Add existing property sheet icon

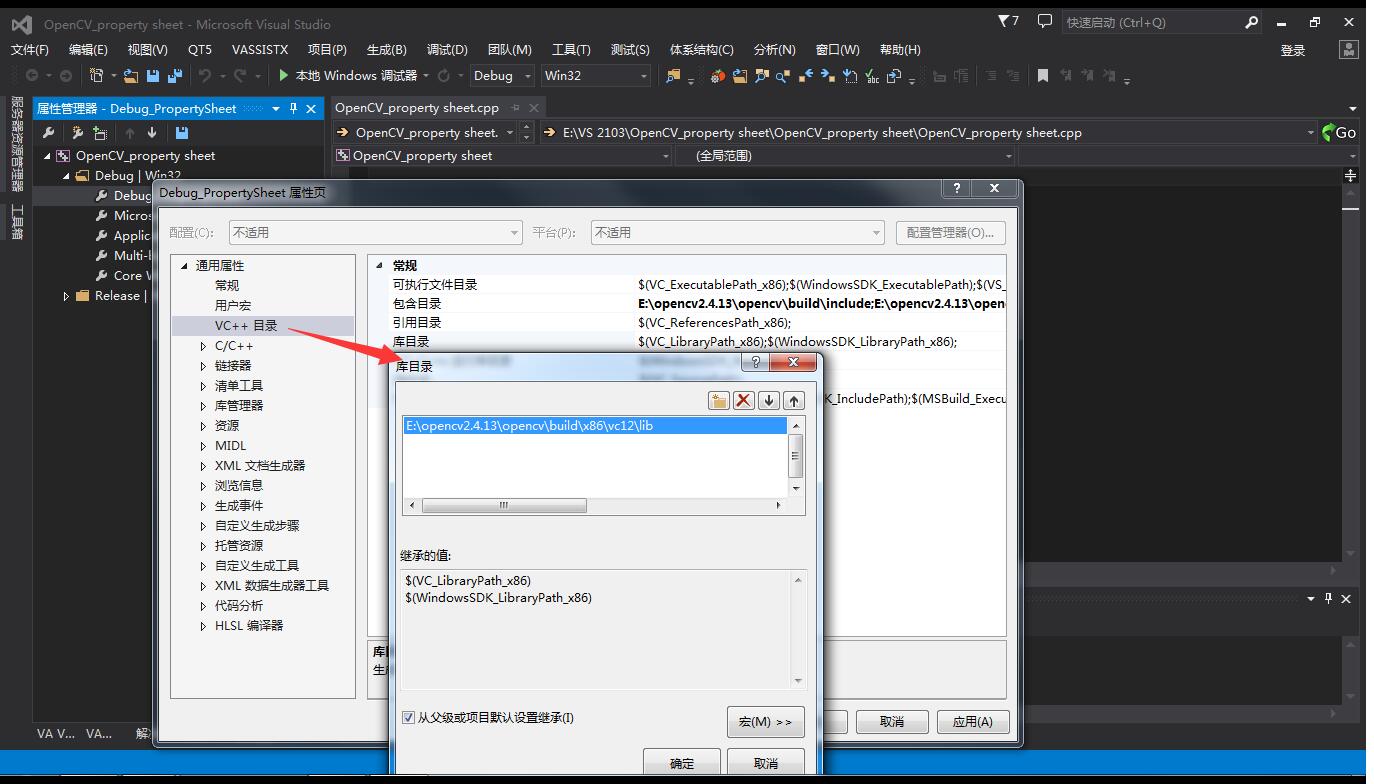[100, 132]
